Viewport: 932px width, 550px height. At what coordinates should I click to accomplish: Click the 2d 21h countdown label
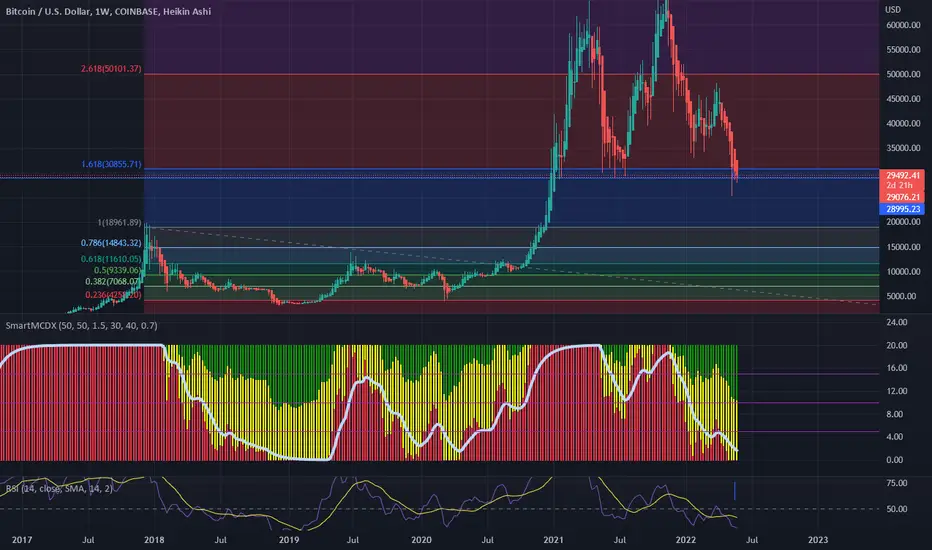tap(899, 186)
